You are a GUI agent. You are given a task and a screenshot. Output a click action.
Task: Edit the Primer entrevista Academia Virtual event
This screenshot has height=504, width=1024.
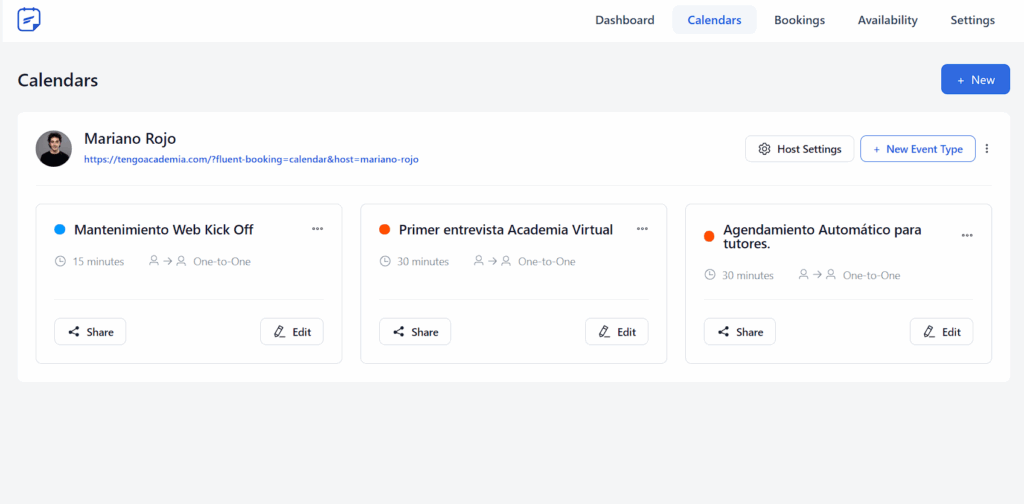616,332
